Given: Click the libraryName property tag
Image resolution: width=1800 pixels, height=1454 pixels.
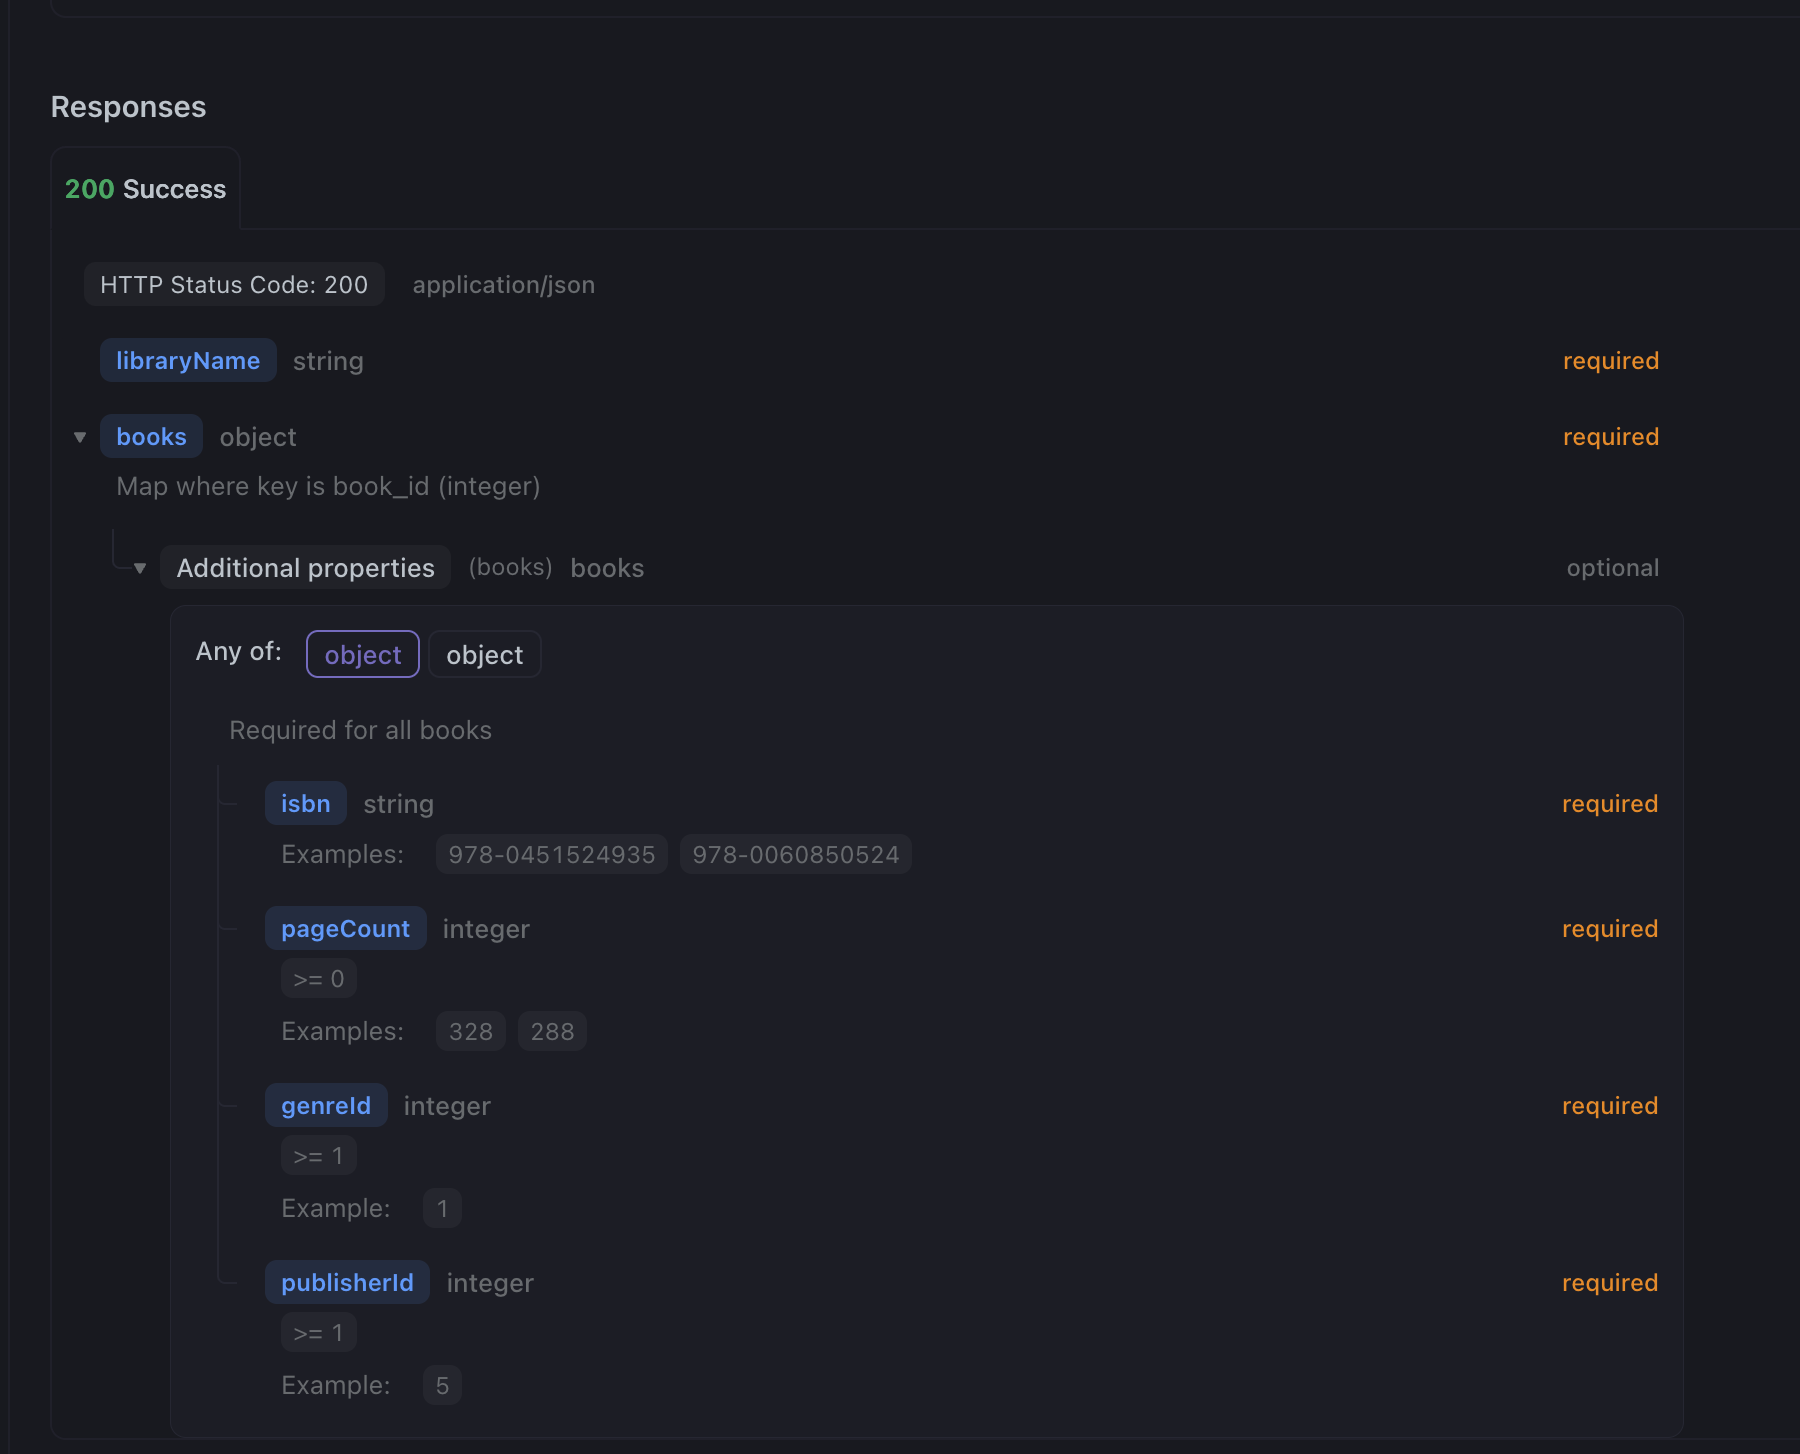Looking at the screenshot, I should pyautogui.click(x=188, y=361).
